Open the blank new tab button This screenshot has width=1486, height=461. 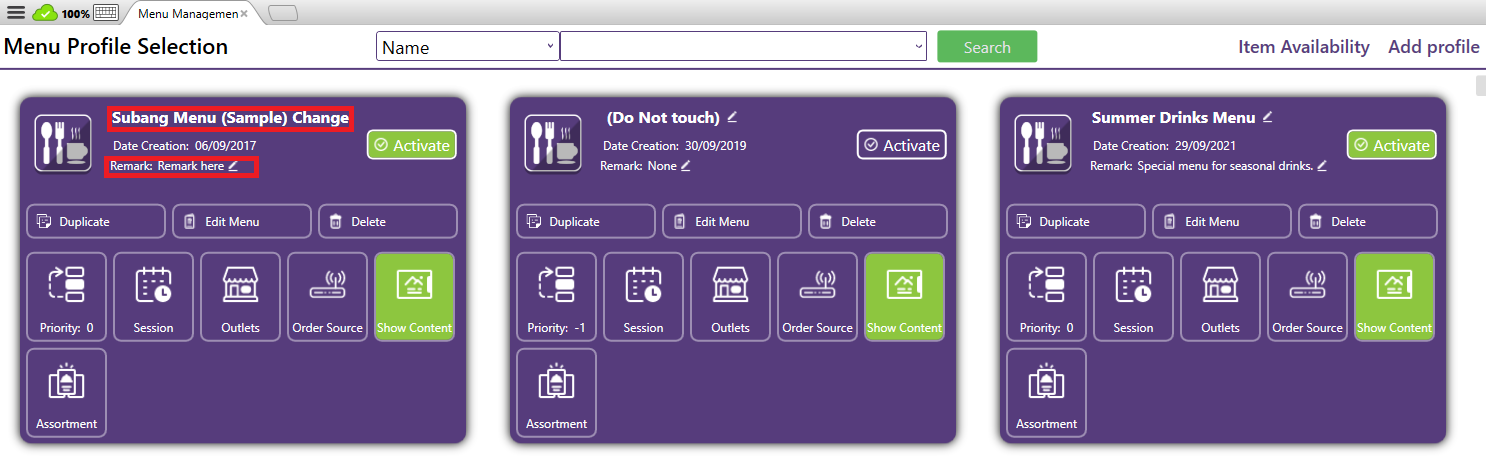coord(283,13)
